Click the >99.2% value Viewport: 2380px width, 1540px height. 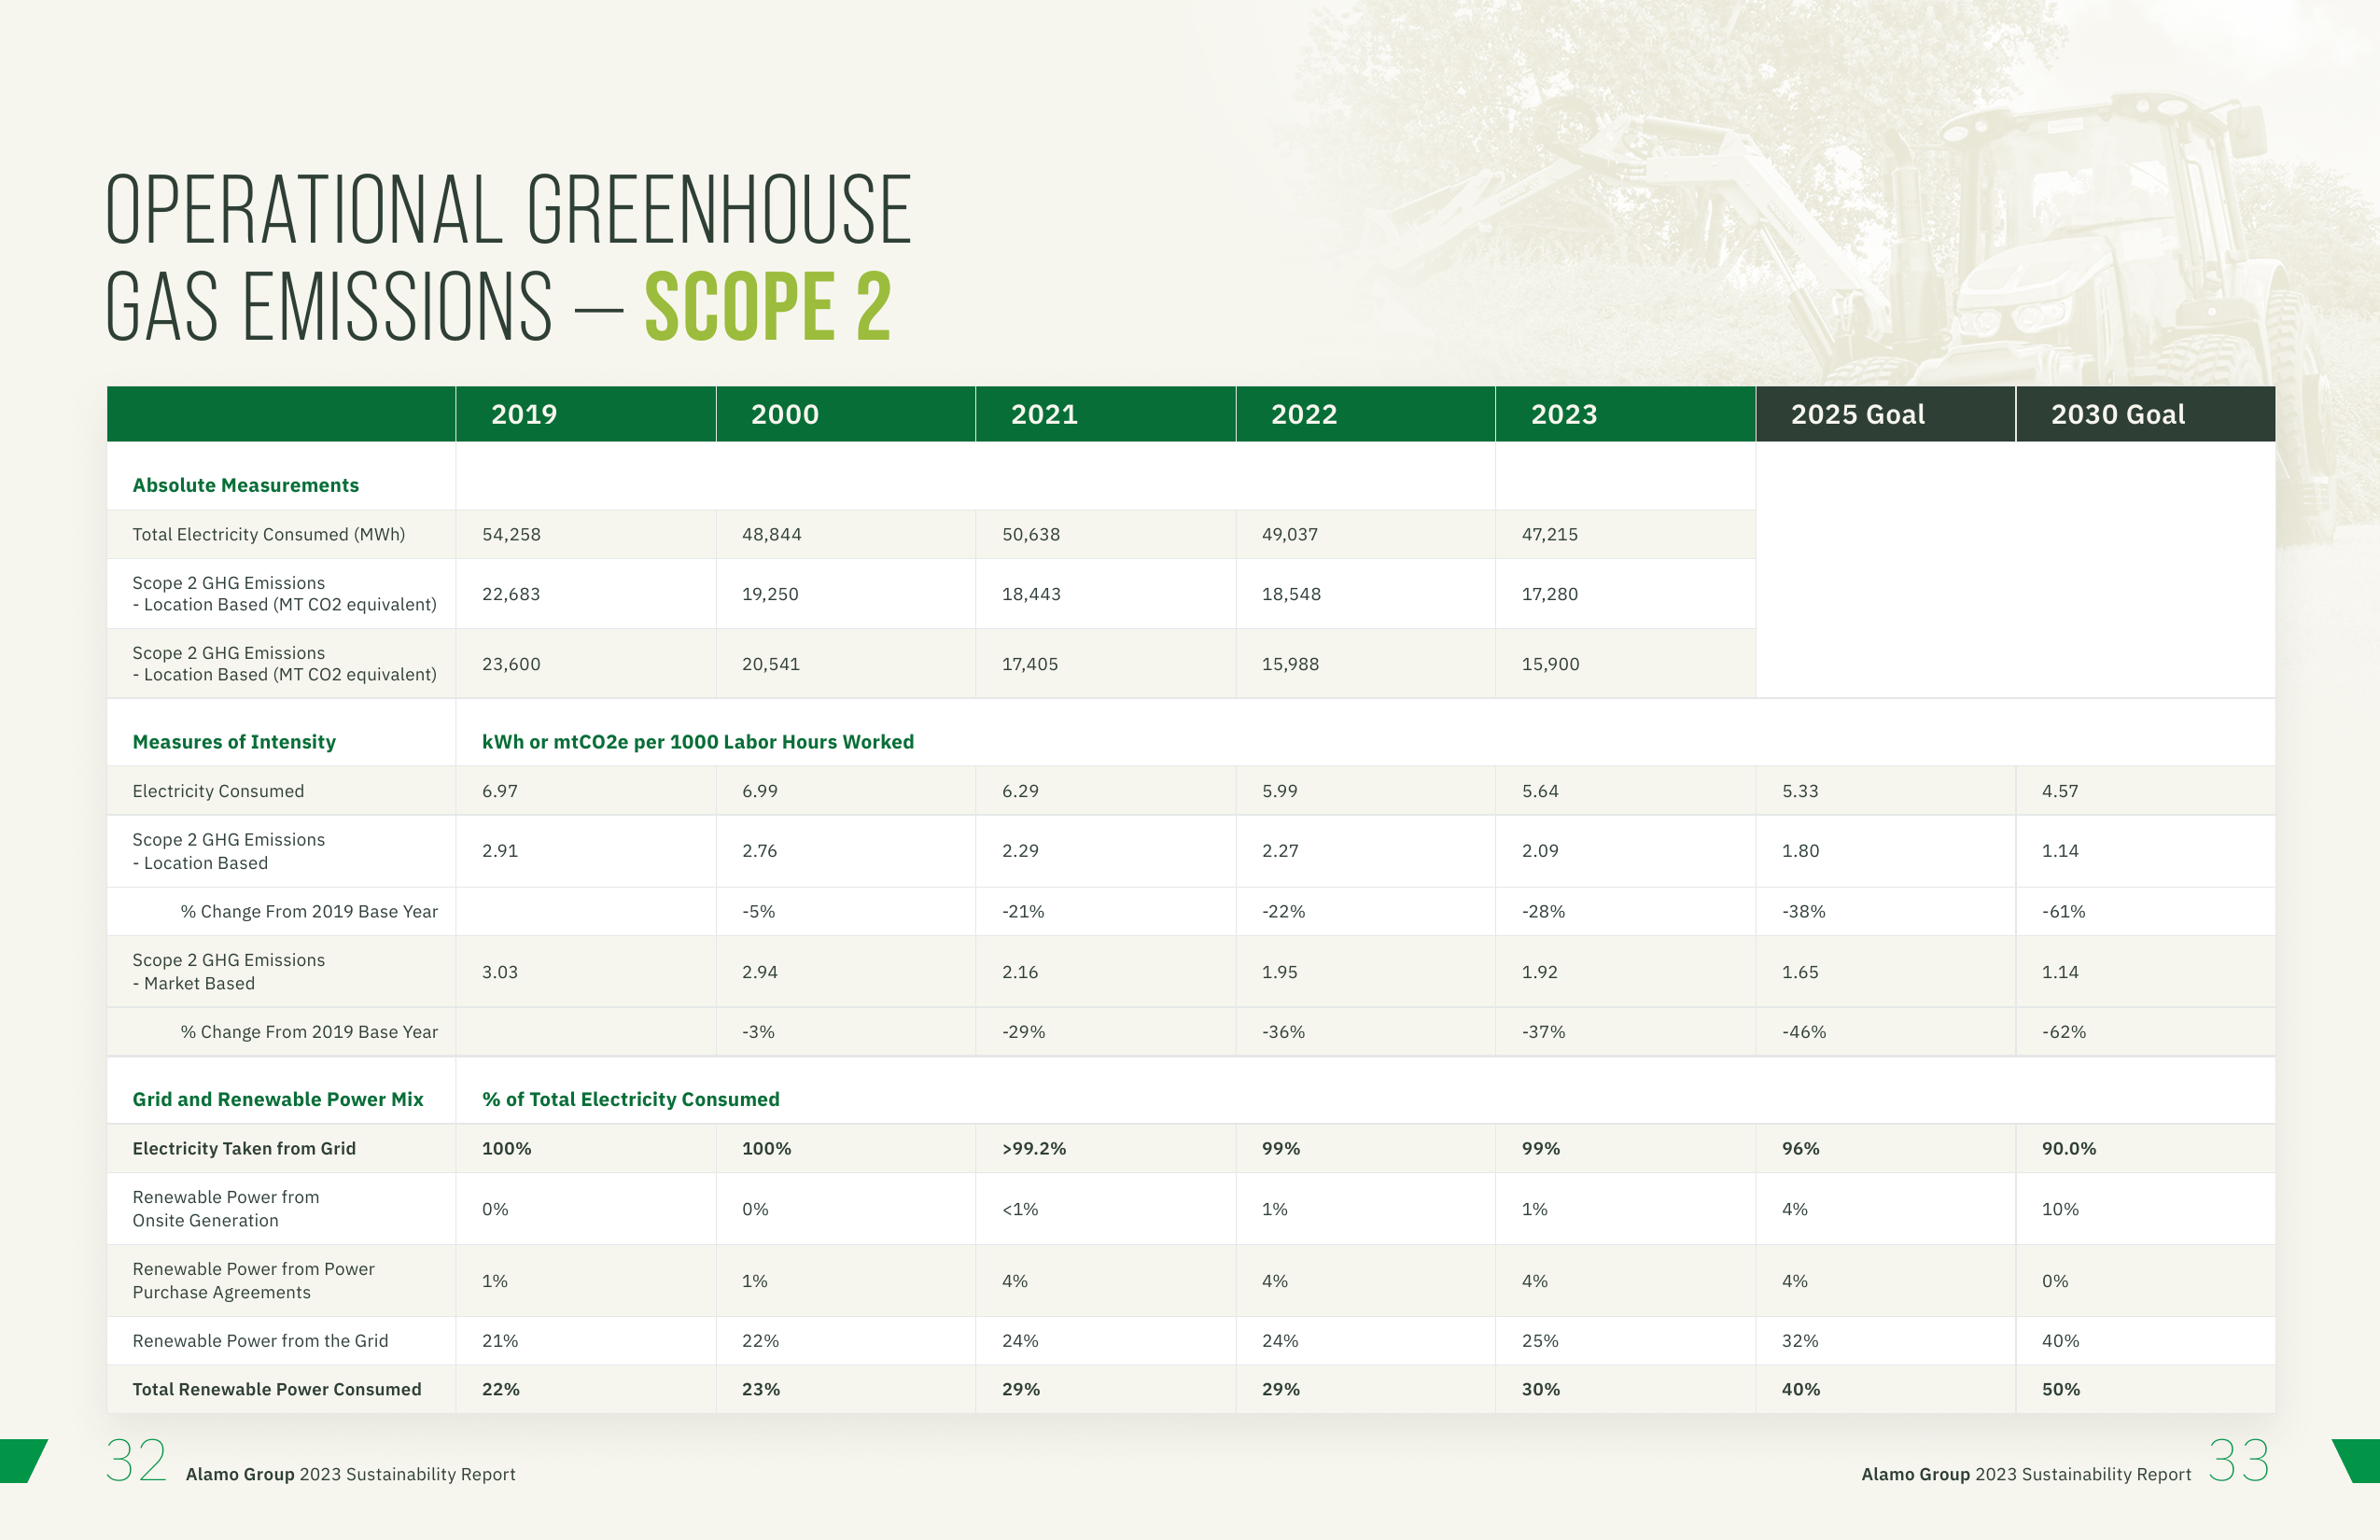pyautogui.click(x=1034, y=1148)
